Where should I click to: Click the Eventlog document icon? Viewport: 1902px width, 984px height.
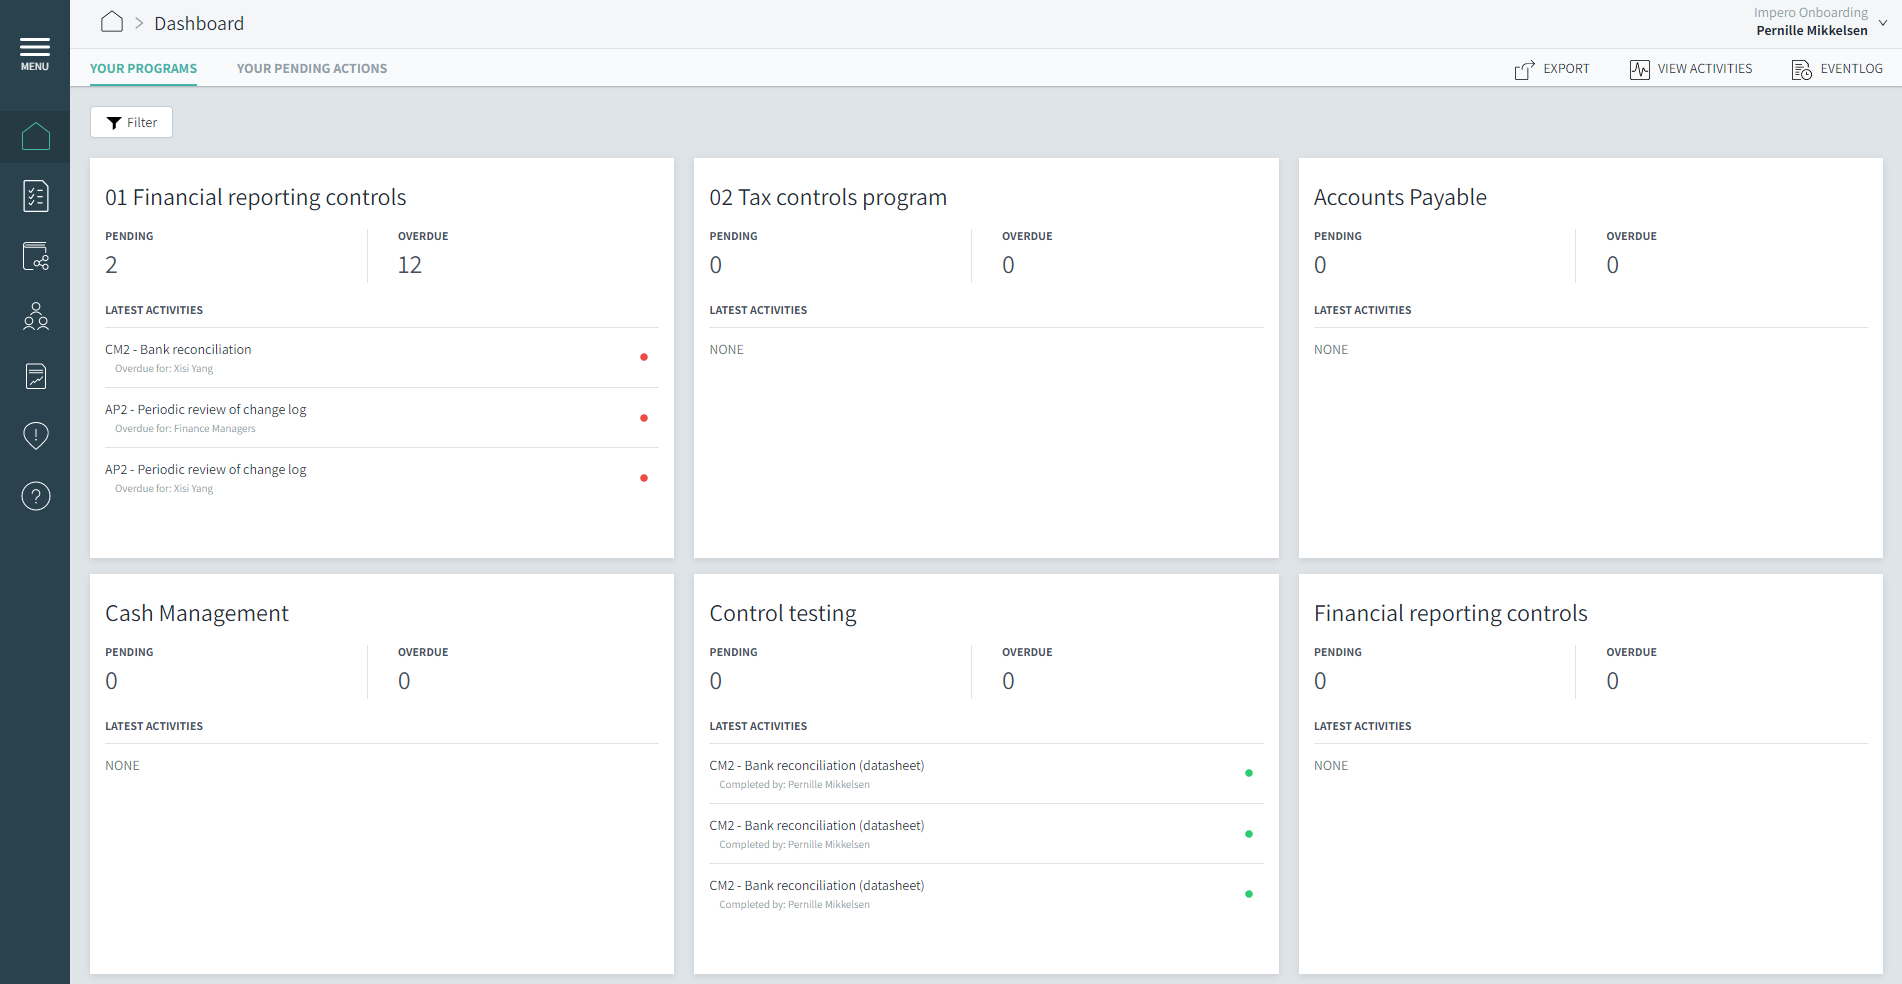[1802, 69]
